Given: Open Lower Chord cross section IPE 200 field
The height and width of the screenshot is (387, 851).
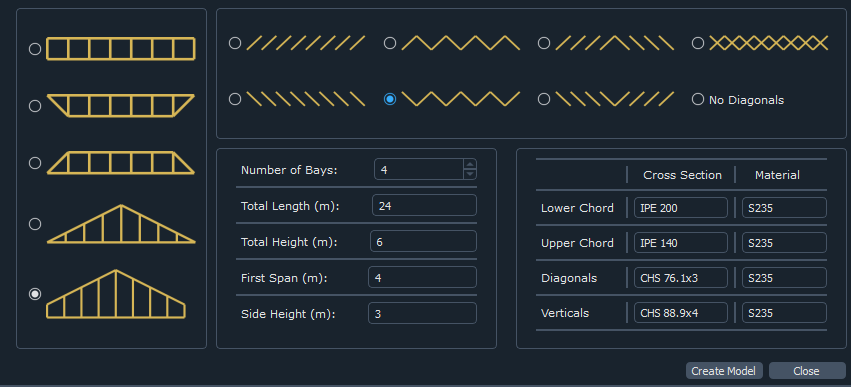Looking at the screenshot, I should pyautogui.click(x=681, y=208).
